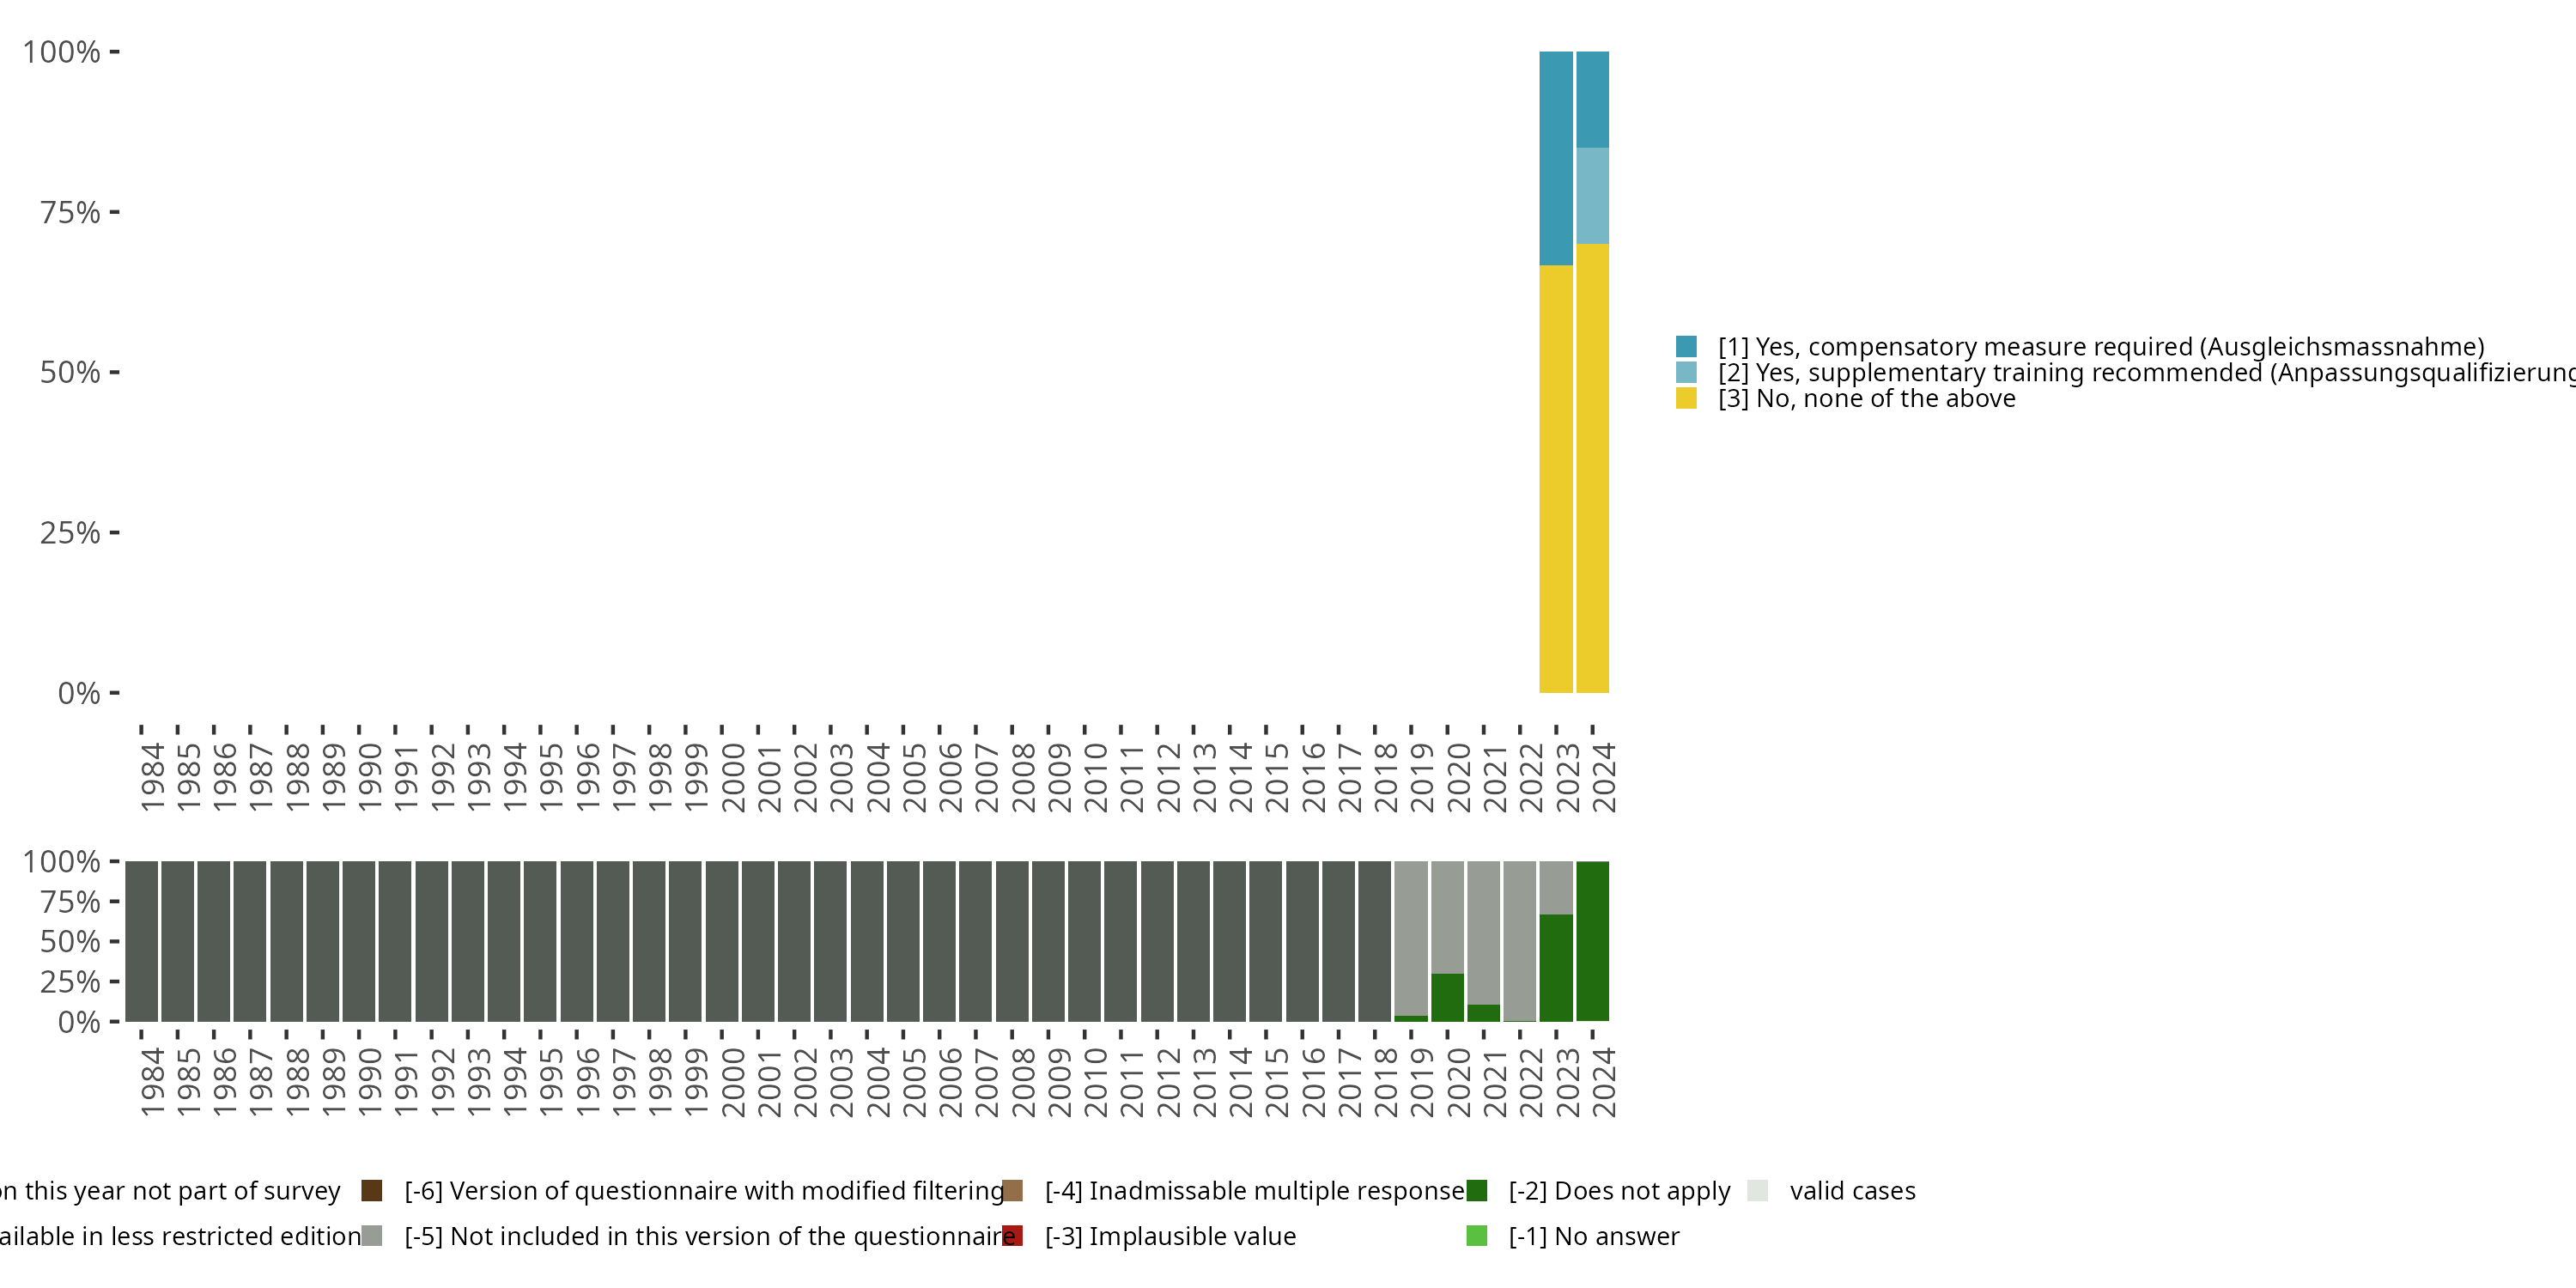
Task: Click the 1984 dark gray bar in lower chart
Action: tap(141, 941)
